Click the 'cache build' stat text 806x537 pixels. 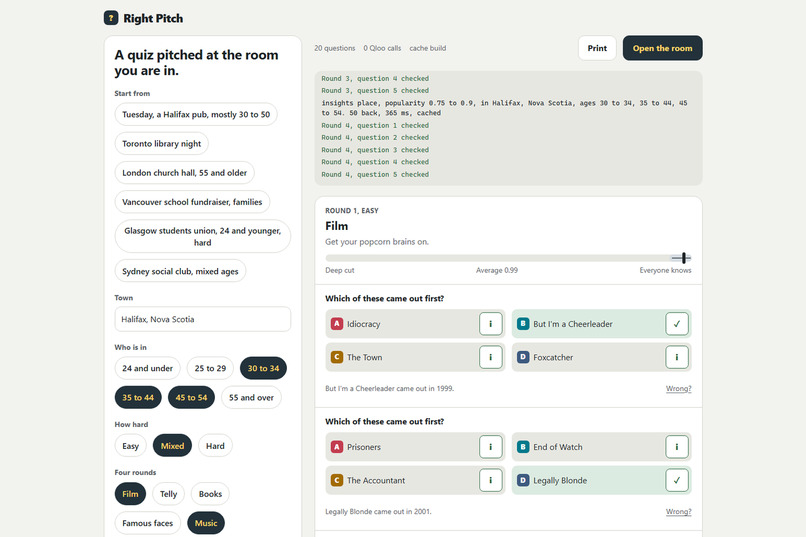428,48
